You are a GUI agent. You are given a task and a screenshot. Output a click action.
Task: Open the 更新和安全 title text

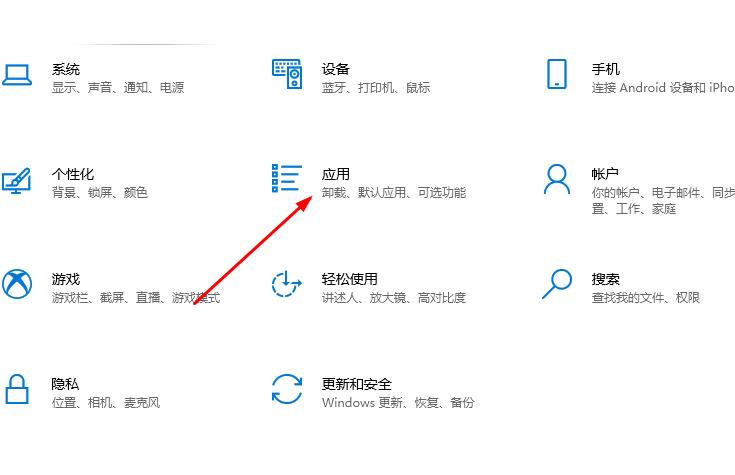[357, 384]
